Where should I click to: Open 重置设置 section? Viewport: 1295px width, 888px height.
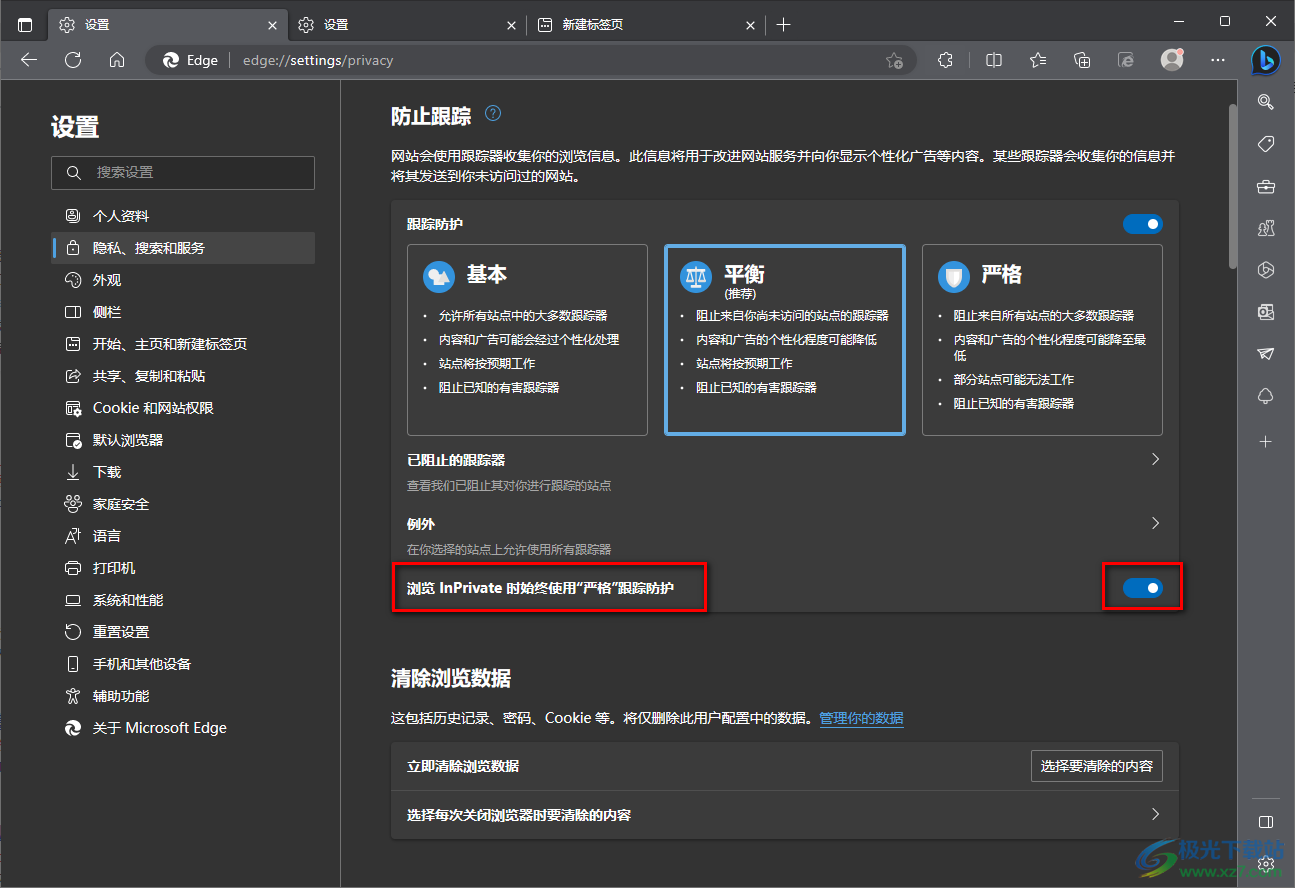coord(183,632)
